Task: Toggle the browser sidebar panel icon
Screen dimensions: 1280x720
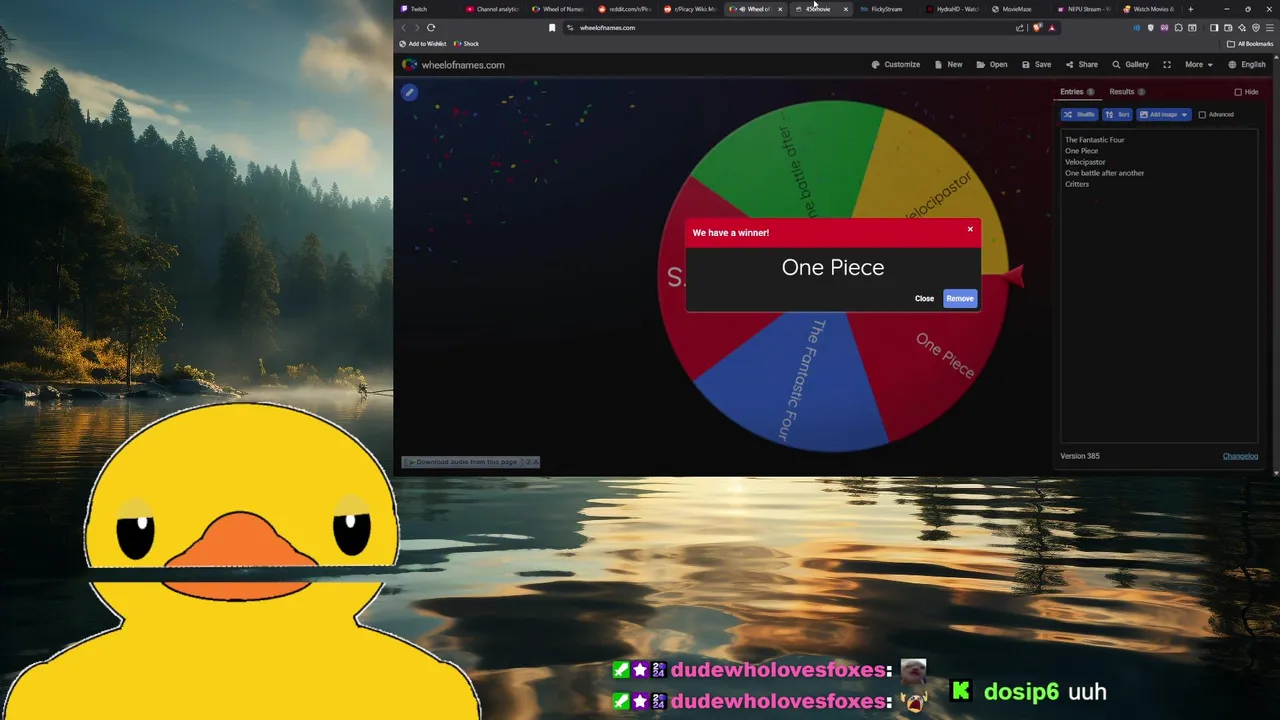Action: point(1214,28)
